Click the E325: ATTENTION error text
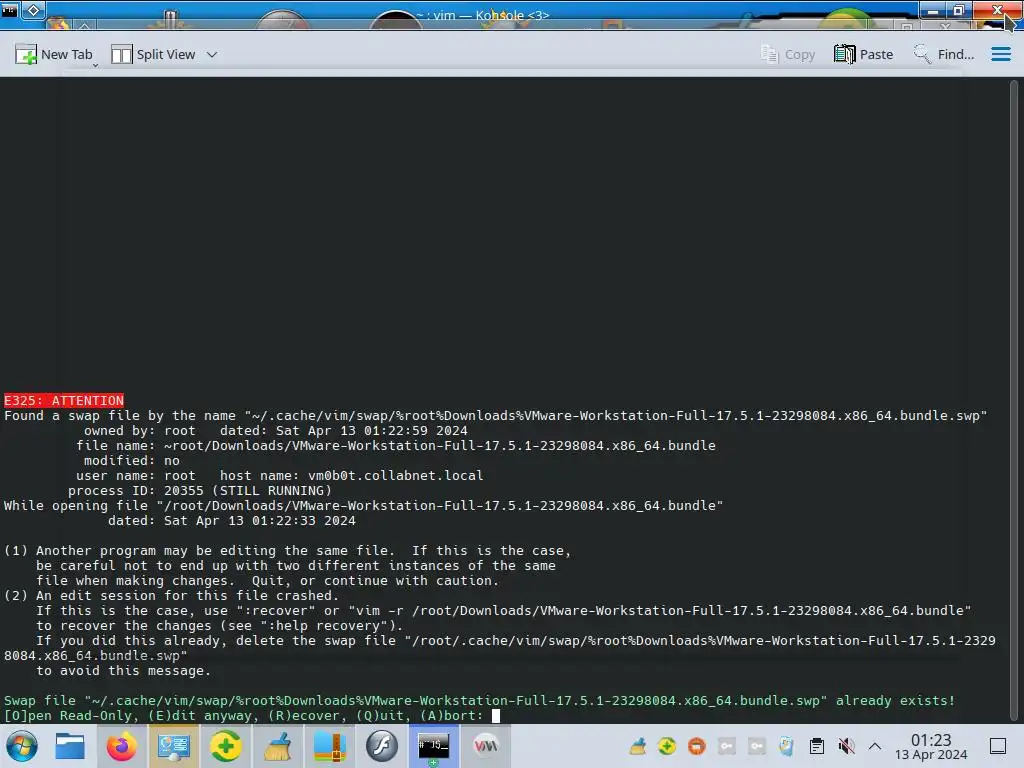This screenshot has height=768, width=1024. click(64, 400)
